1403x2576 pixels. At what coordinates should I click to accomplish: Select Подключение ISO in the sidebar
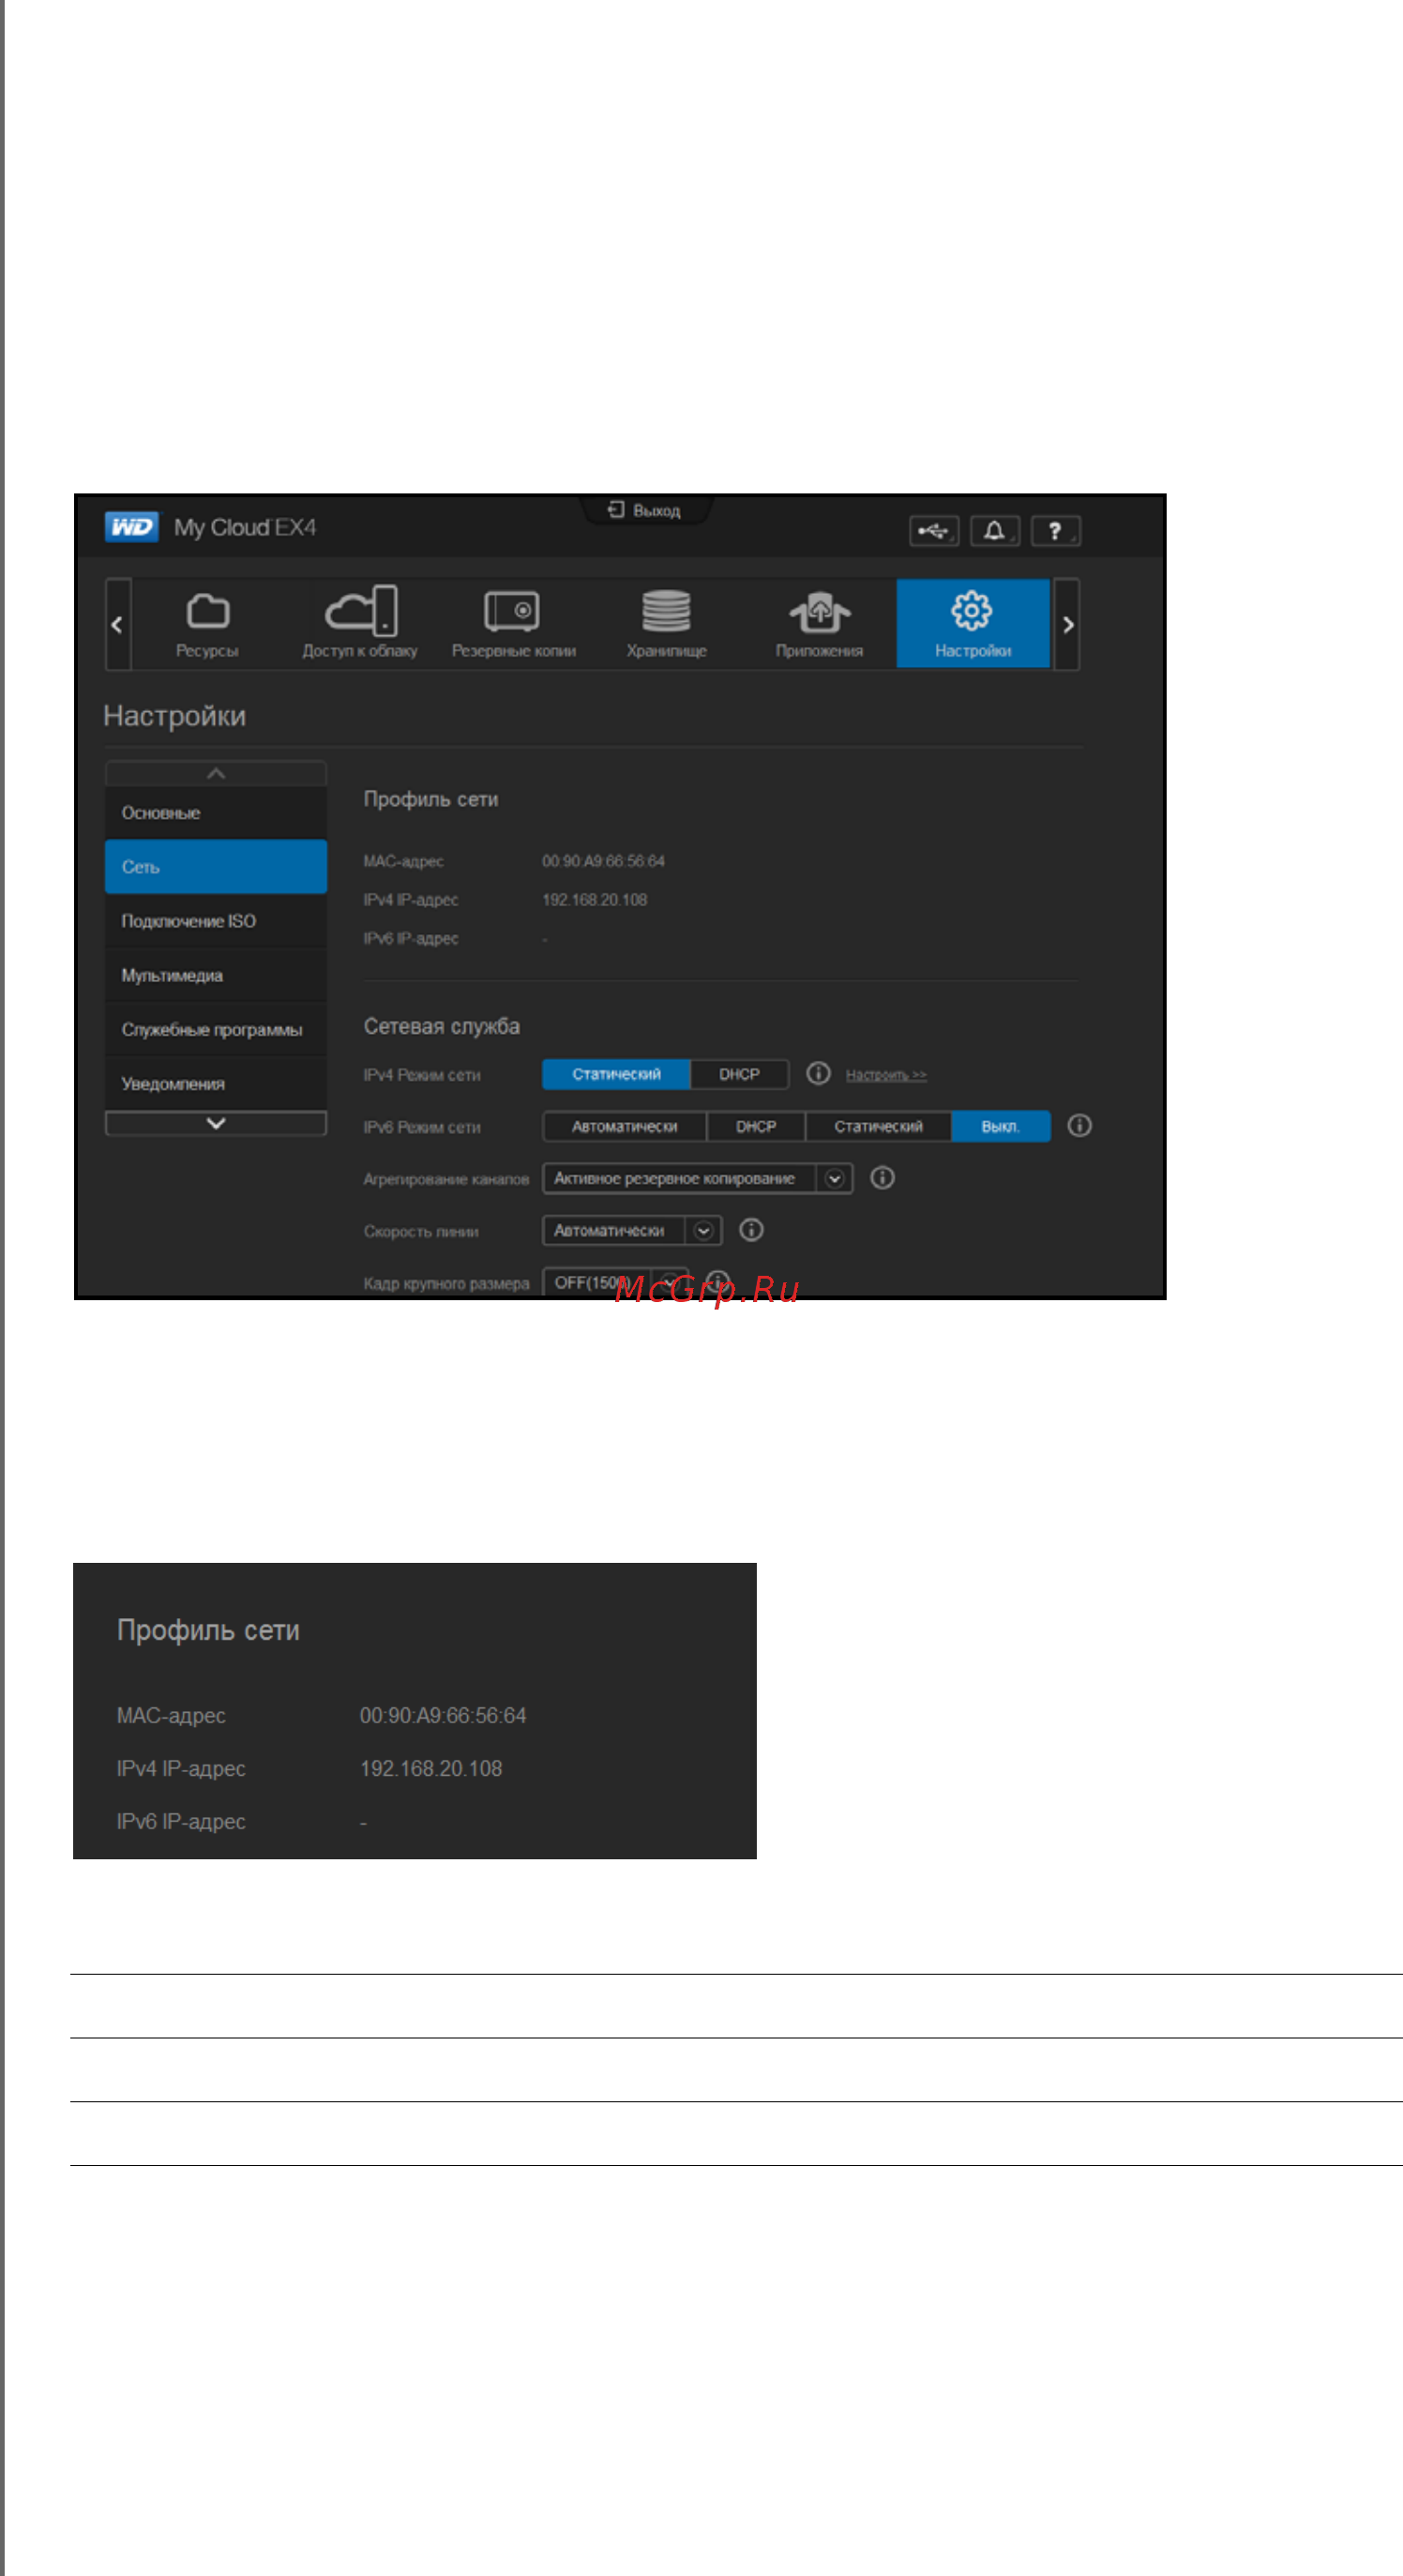click(x=216, y=920)
